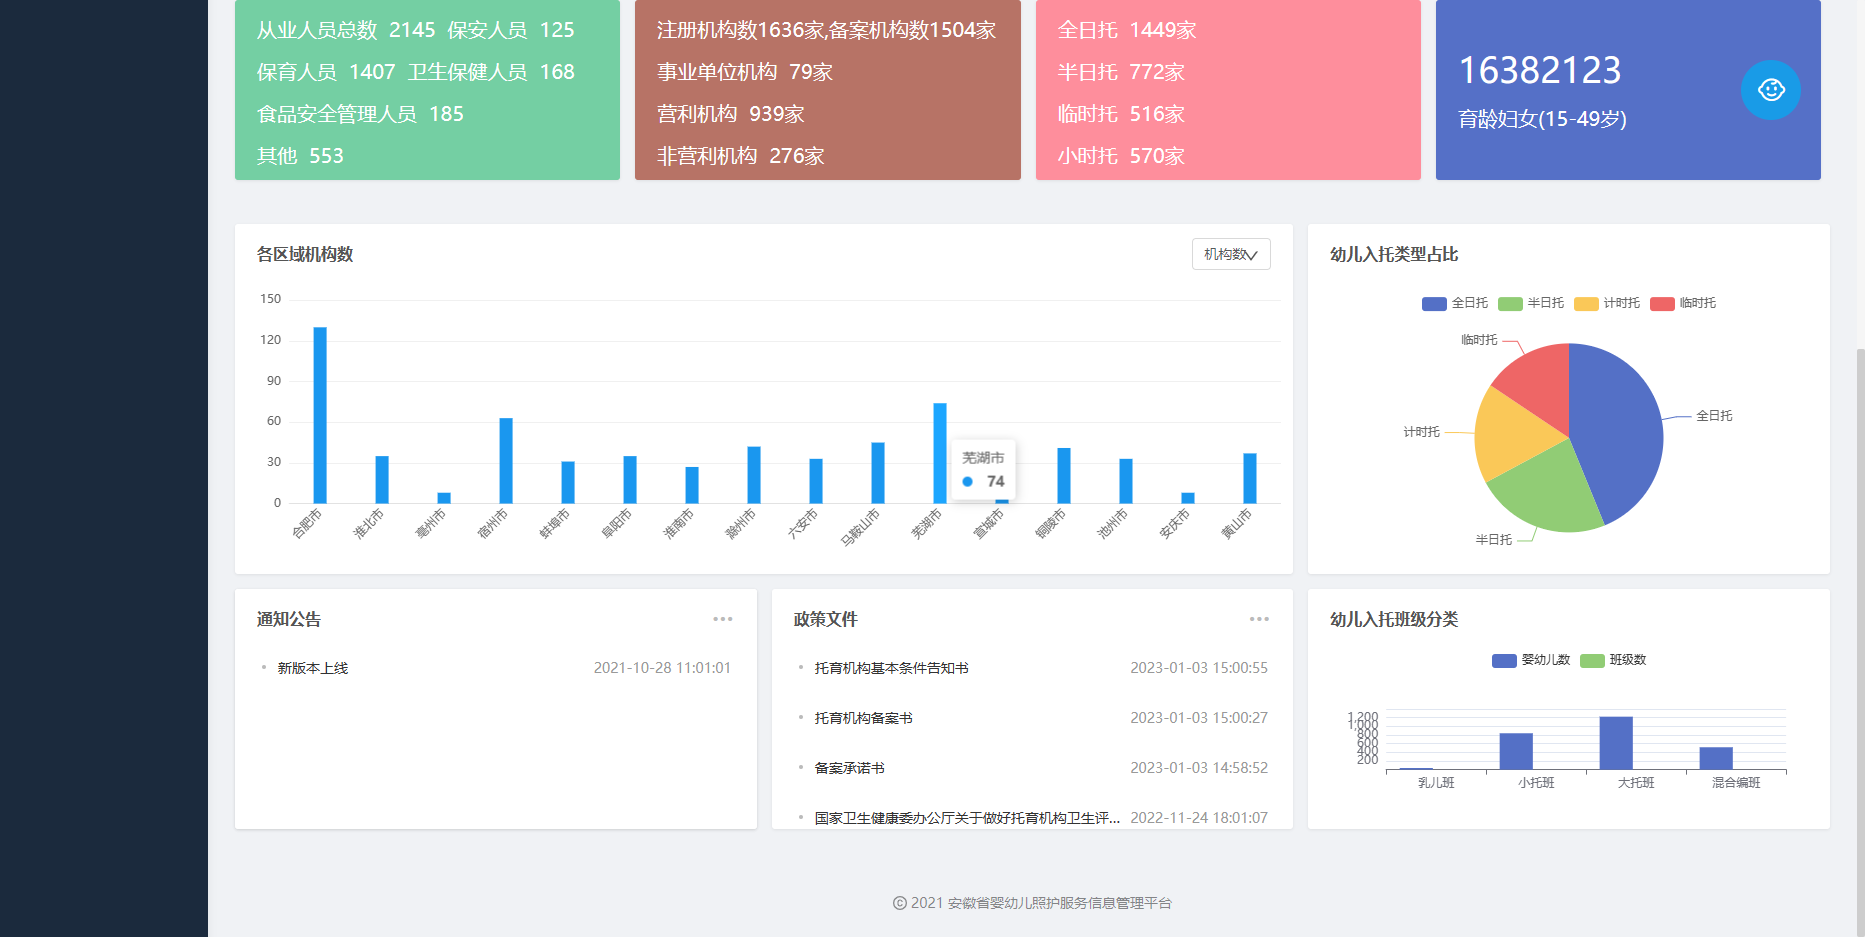Open more options for 政策文件 panel

(x=1259, y=619)
